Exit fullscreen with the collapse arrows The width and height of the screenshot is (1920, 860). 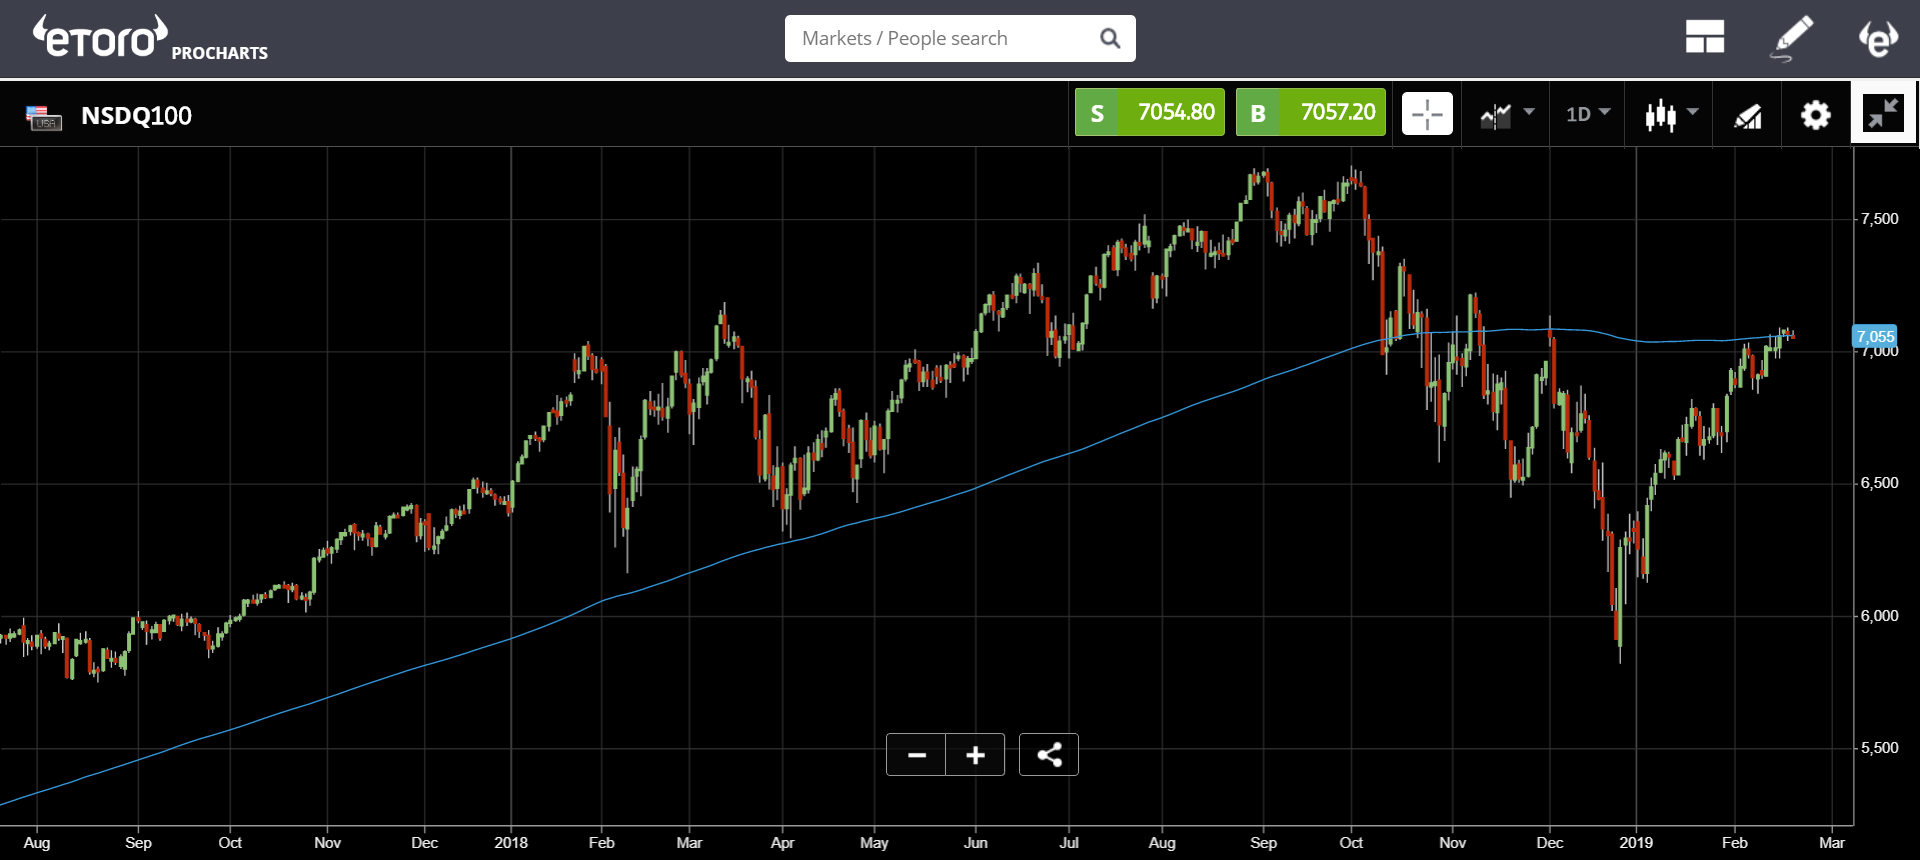pyautogui.click(x=1883, y=113)
